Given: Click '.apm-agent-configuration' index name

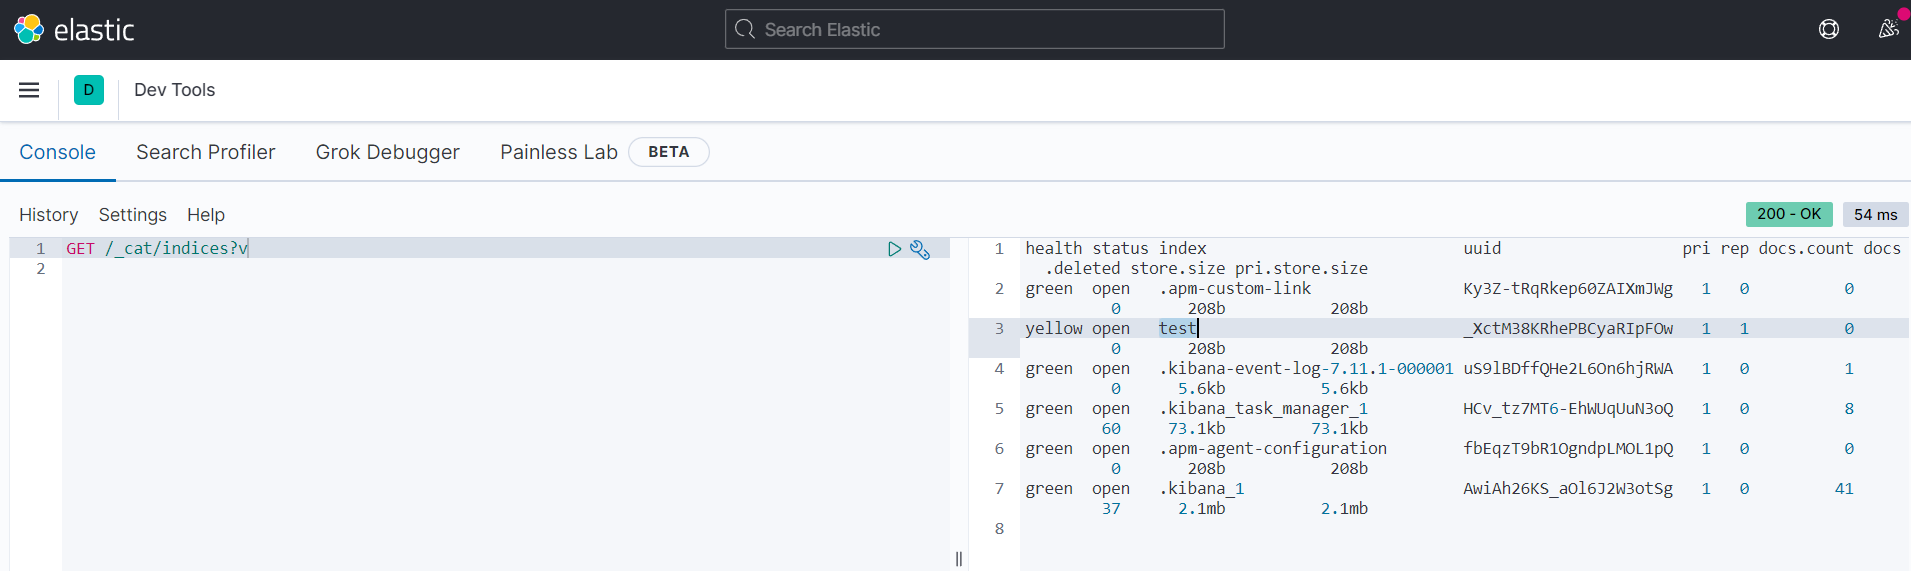Looking at the screenshot, I should pyautogui.click(x=1273, y=448).
